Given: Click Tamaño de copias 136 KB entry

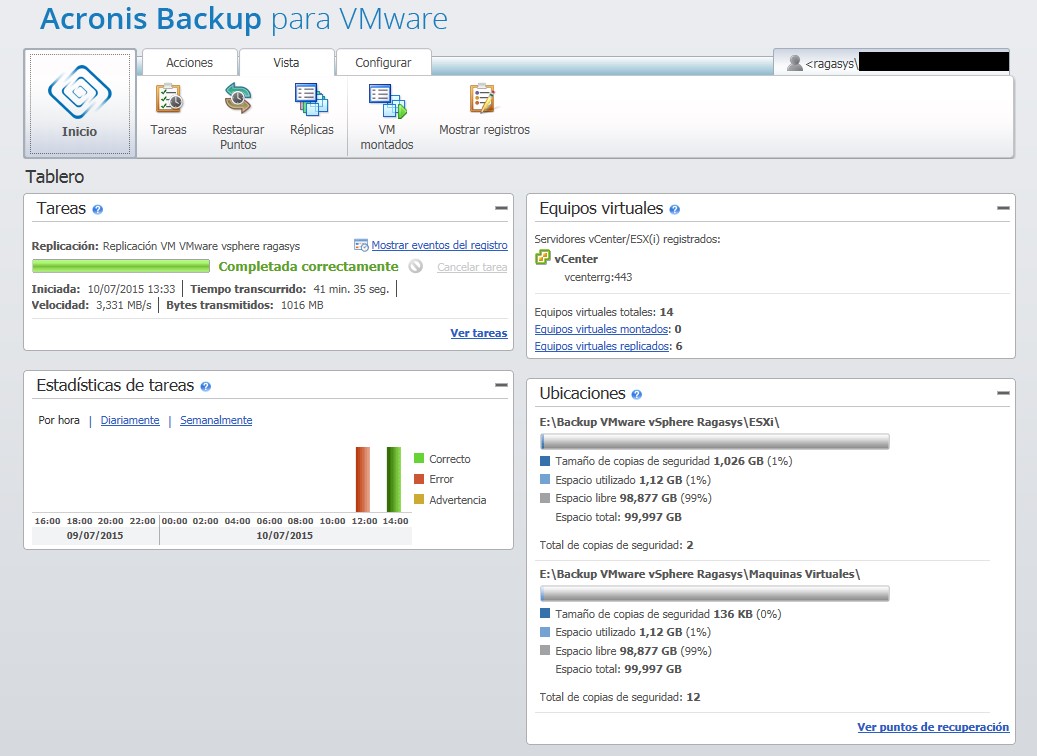Looking at the screenshot, I should click(x=668, y=614).
